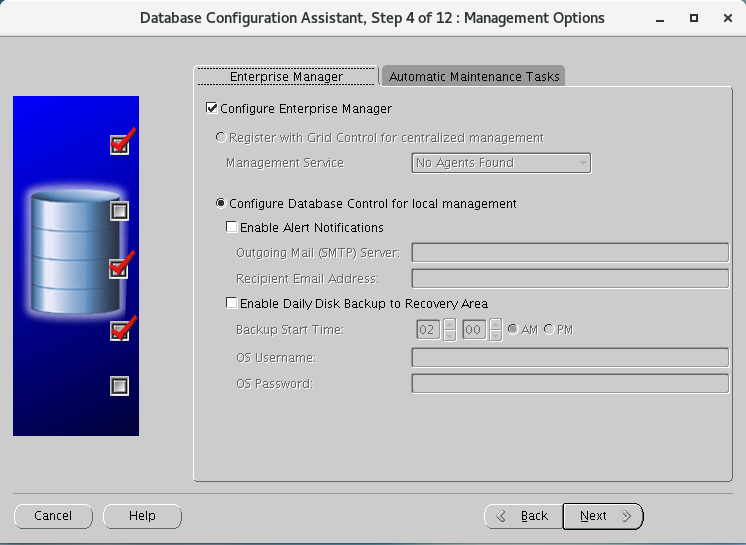Enable Alert Notifications checkbox
746x545 pixels.
pos(232,227)
